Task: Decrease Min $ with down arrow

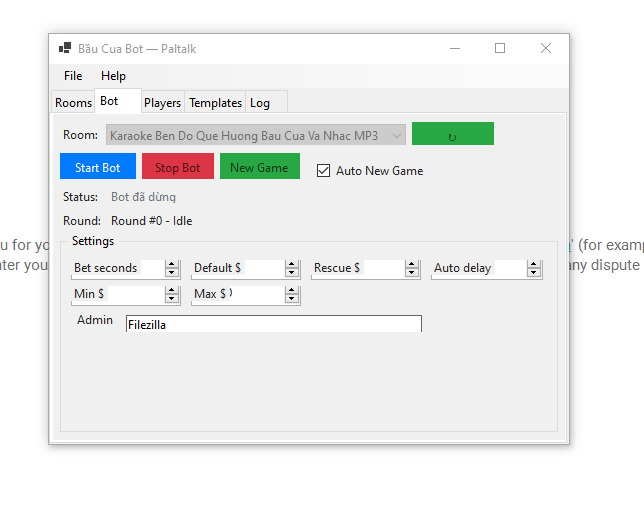Action: [172, 298]
